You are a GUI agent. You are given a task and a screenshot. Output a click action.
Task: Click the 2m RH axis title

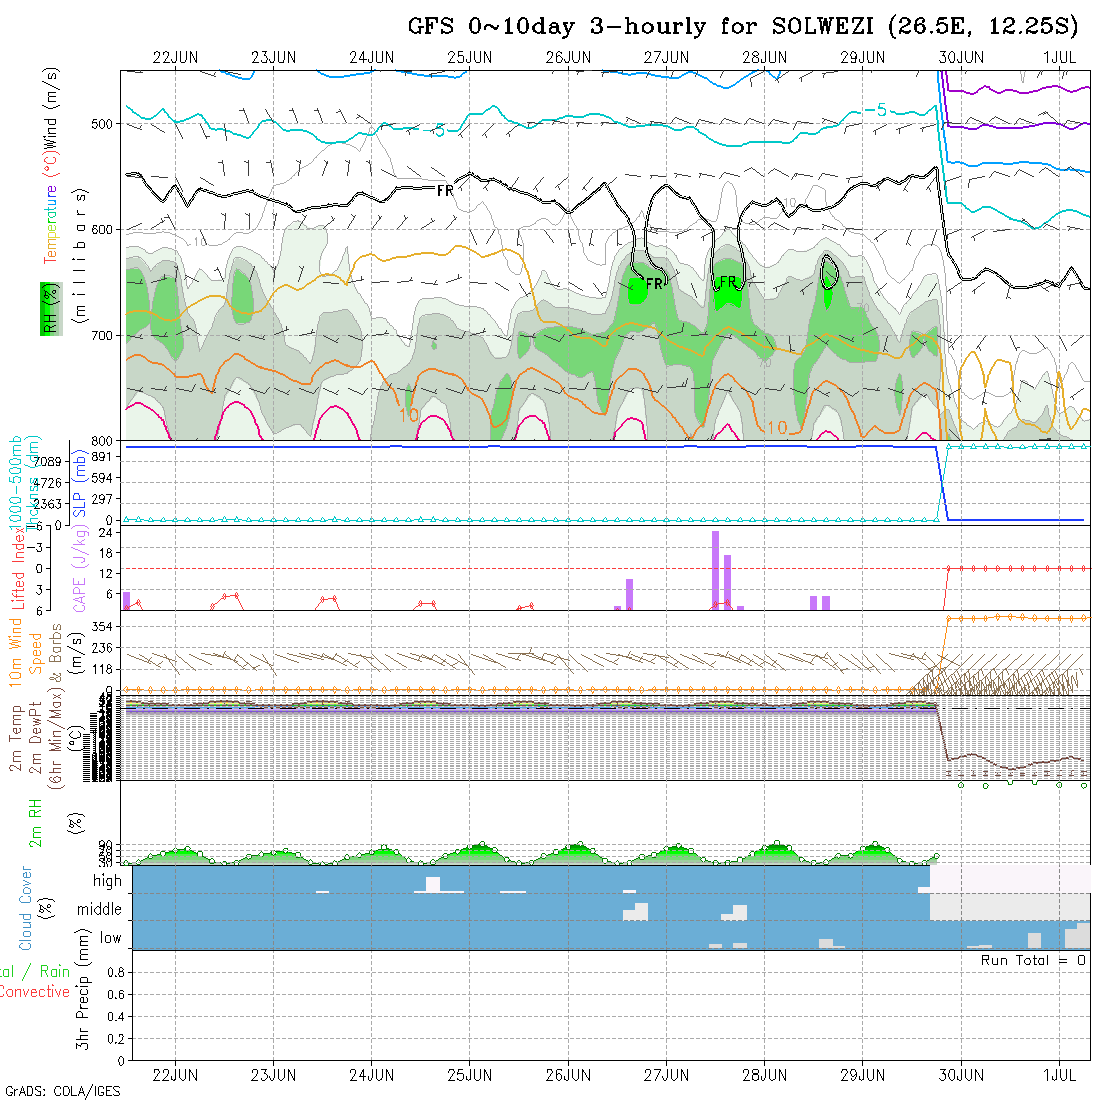click(x=36, y=824)
